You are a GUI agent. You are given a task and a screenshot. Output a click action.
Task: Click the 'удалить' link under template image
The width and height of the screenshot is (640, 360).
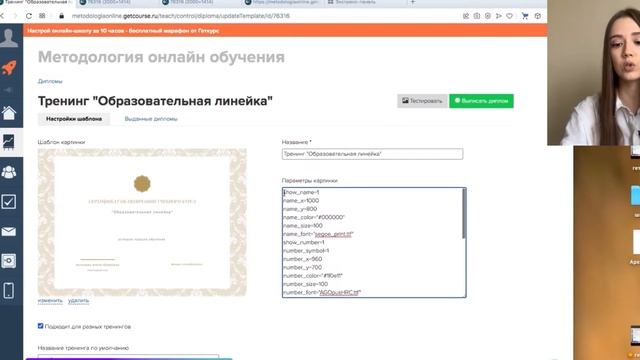point(78,300)
